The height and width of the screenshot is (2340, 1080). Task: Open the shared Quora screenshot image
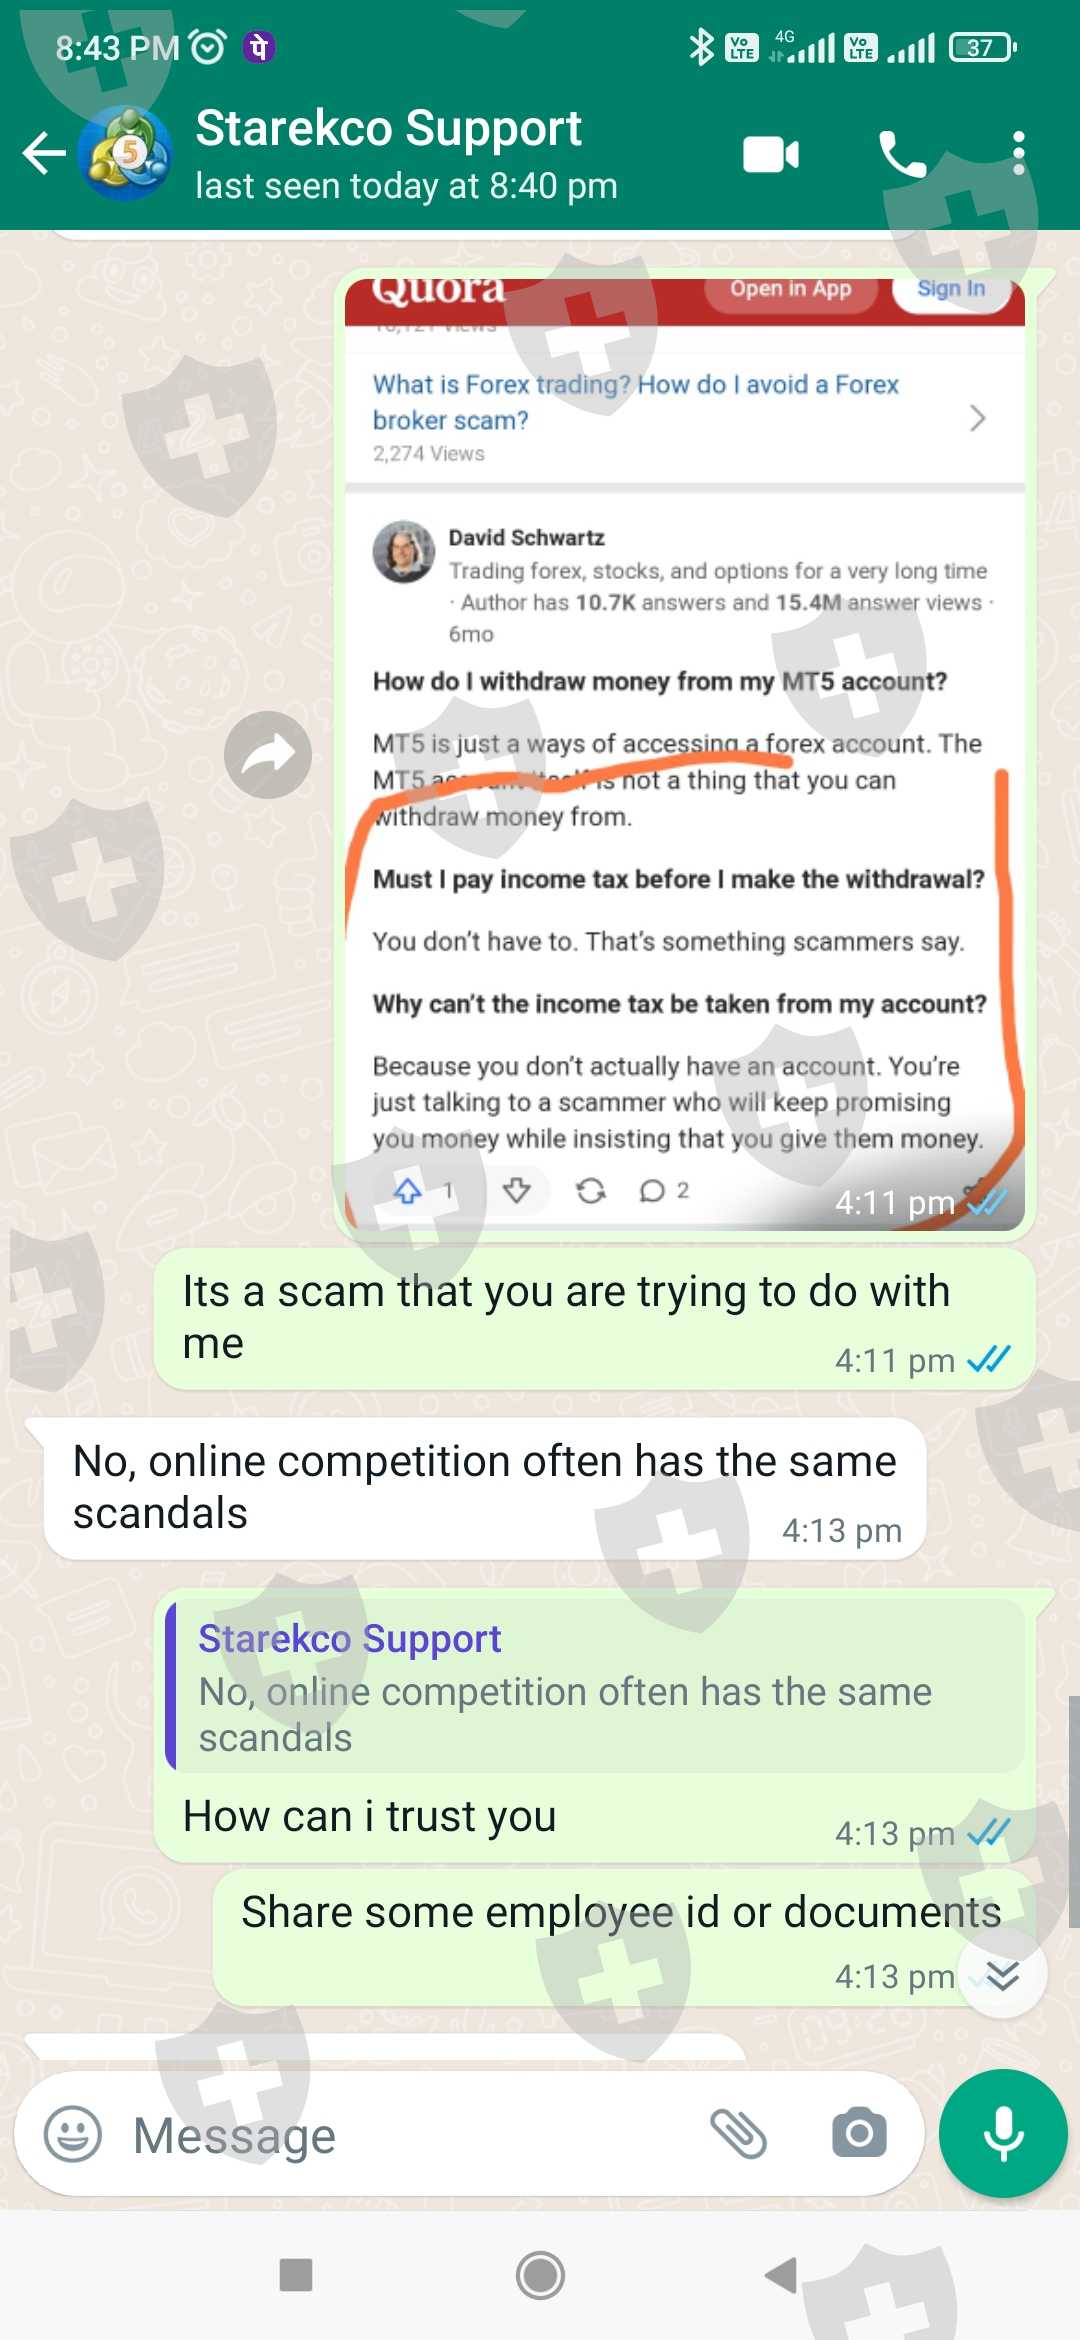pyautogui.click(x=685, y=755)
